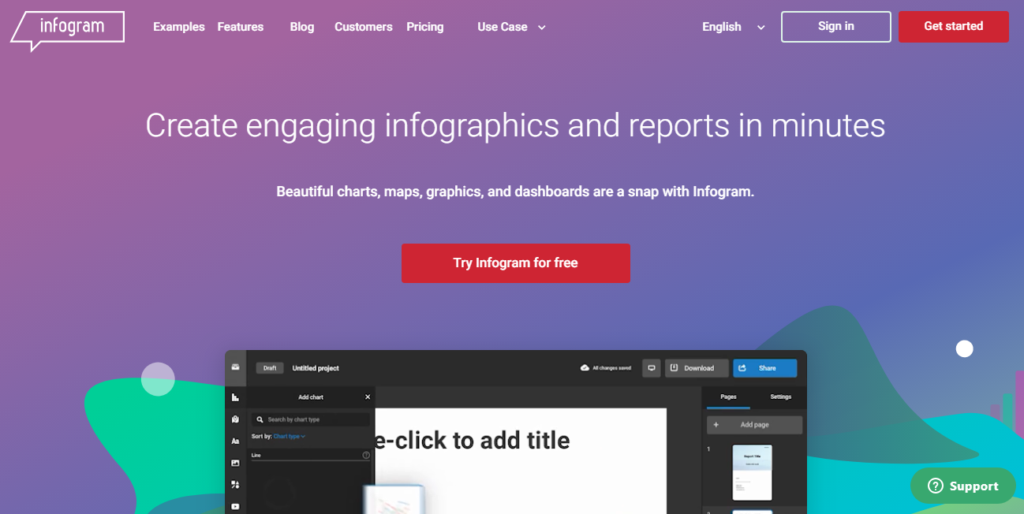Click the Add chart panel heading
The width and height of the screenshot is (1024, 514).
311,397
